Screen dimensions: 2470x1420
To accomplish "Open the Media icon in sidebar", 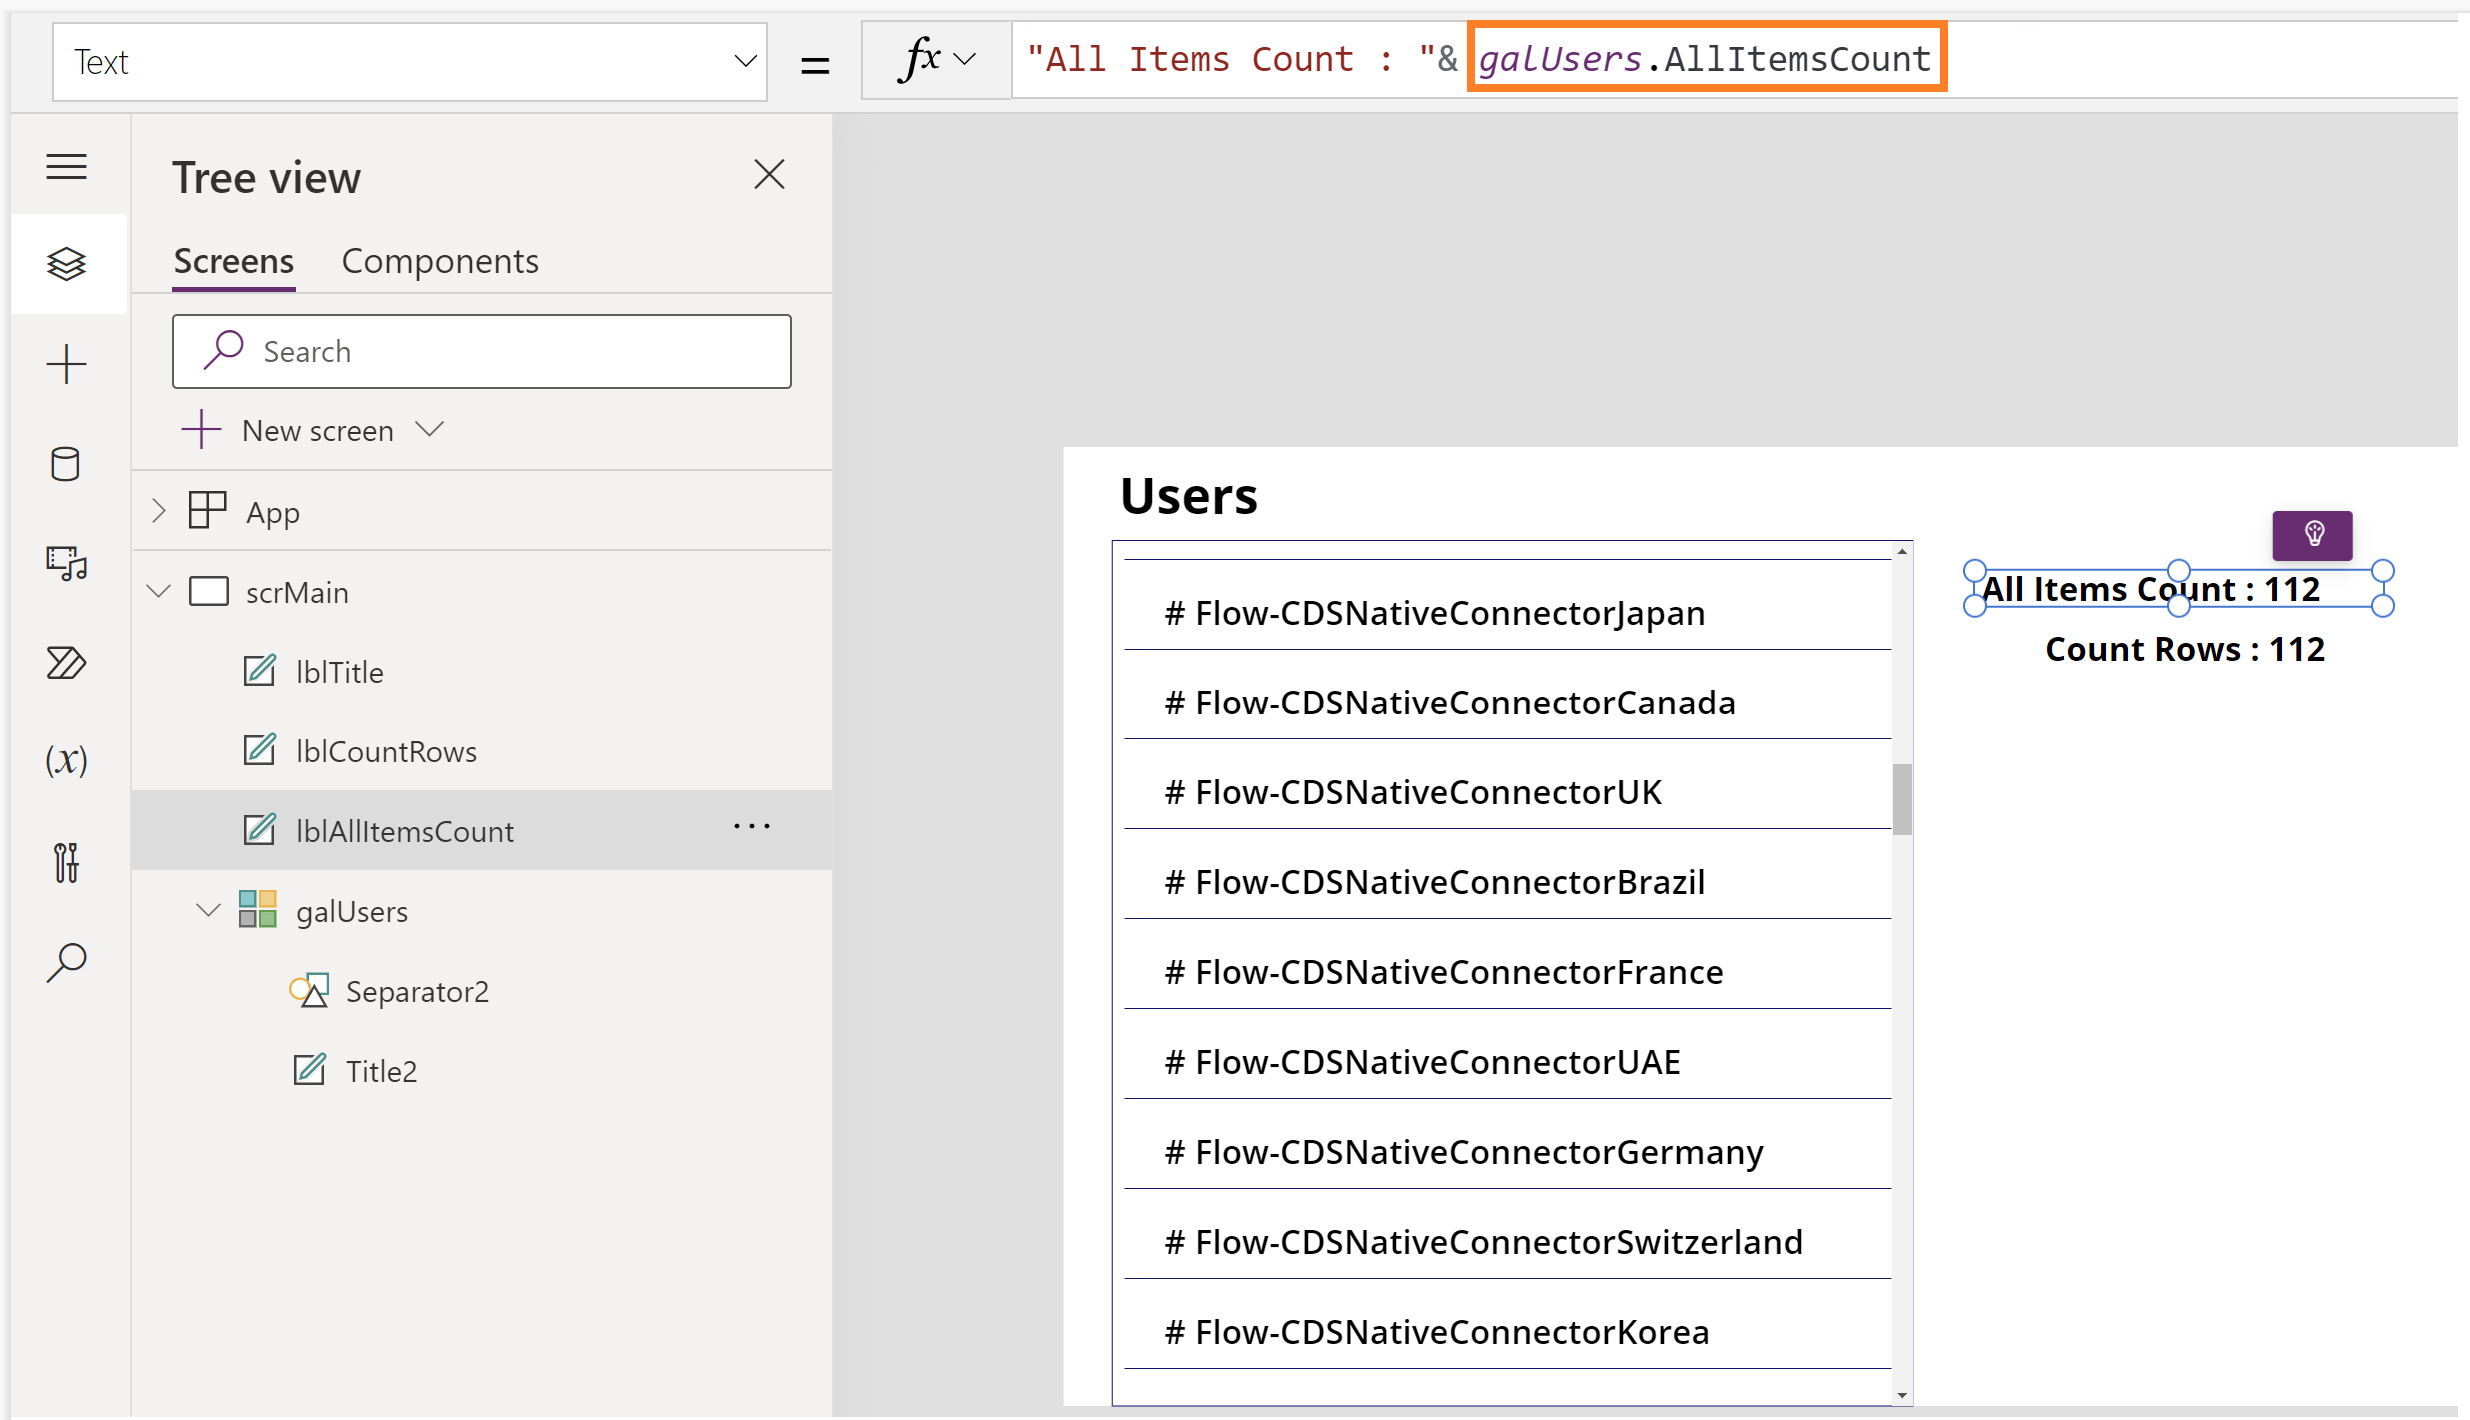I will (66, 563).
